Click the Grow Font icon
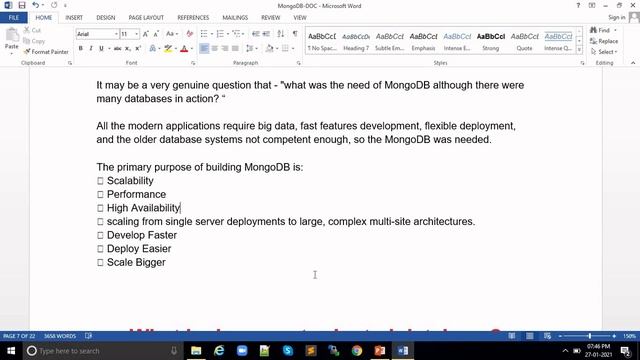The image size is (640, 360). pyautogui.click(x=146, y=34)
